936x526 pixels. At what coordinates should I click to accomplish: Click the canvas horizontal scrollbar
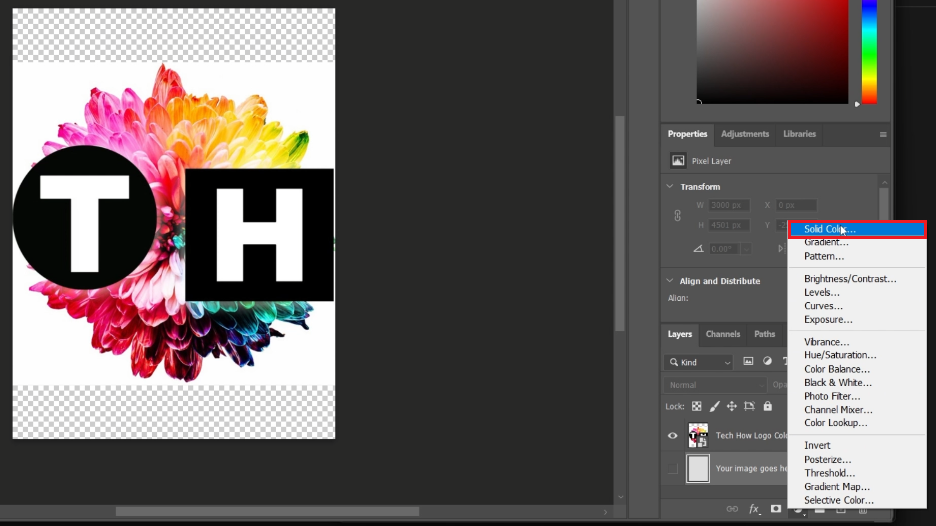pyautogui.click(x=267, y=512)
